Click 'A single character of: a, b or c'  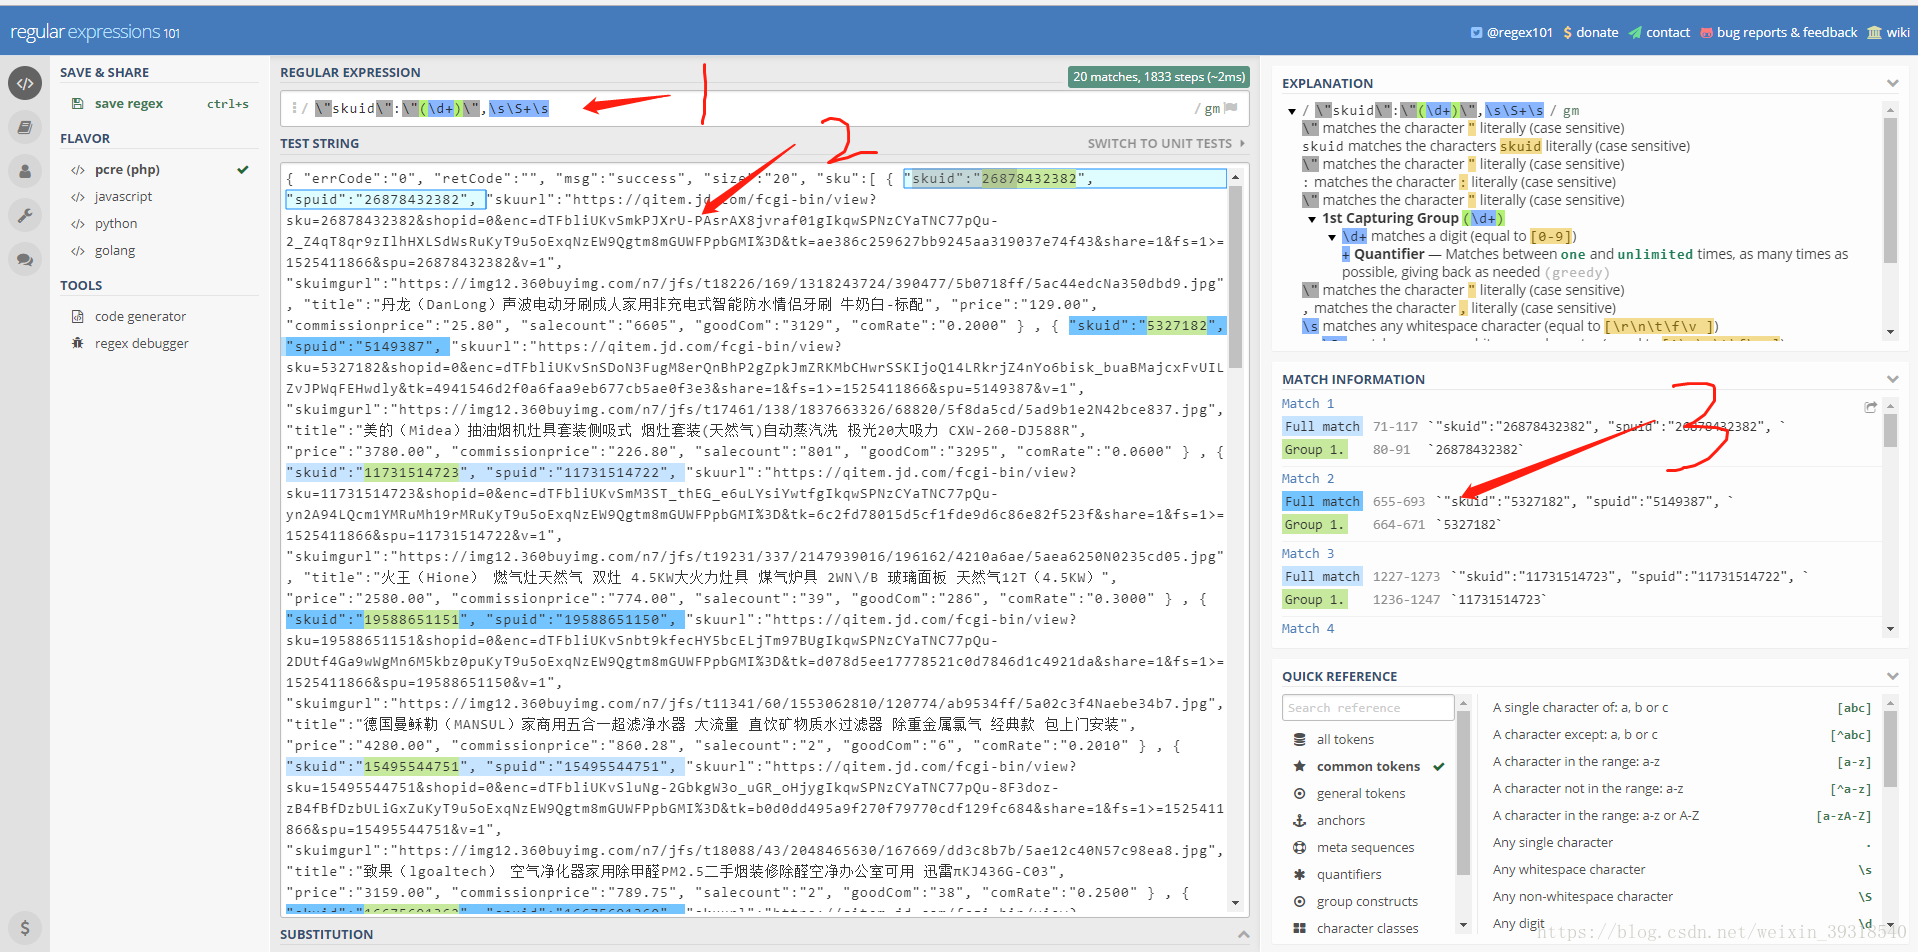click(x=1580, y=707)
